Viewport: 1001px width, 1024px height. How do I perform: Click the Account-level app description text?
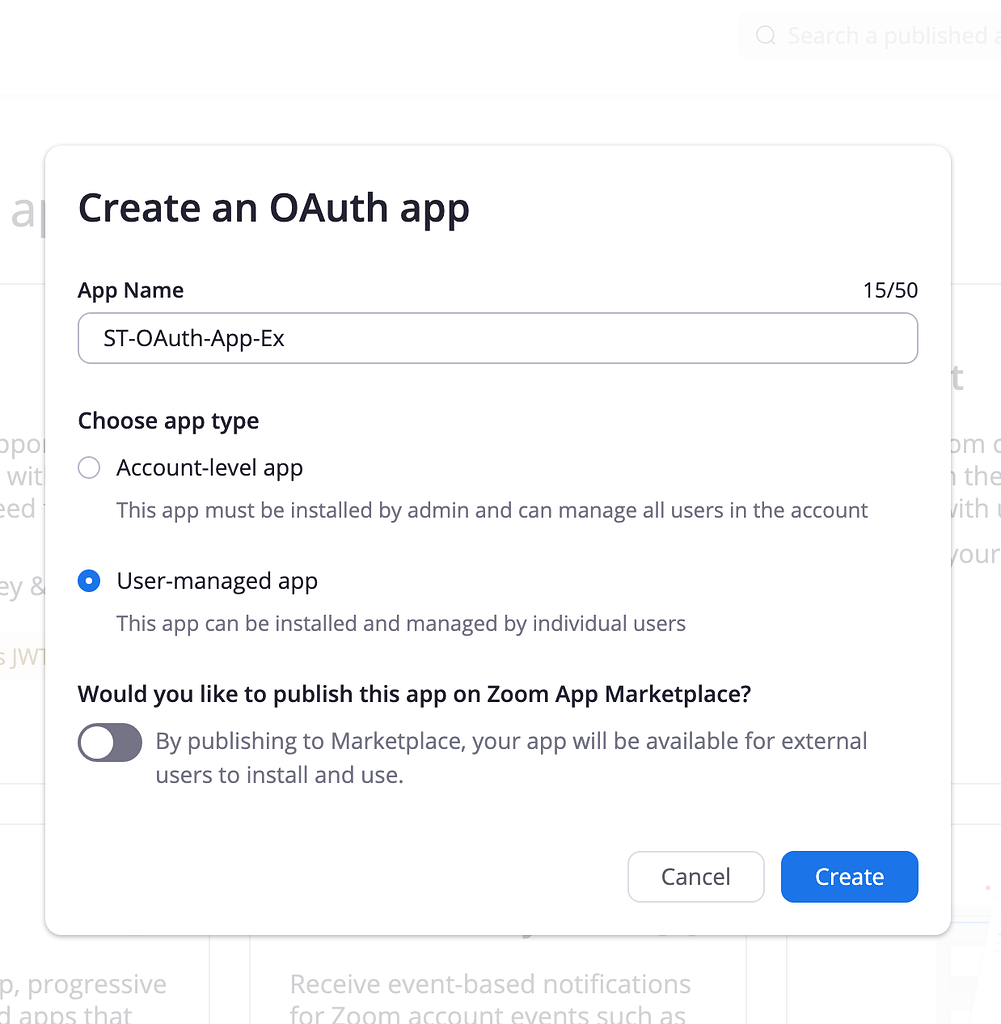pos(491,510)
